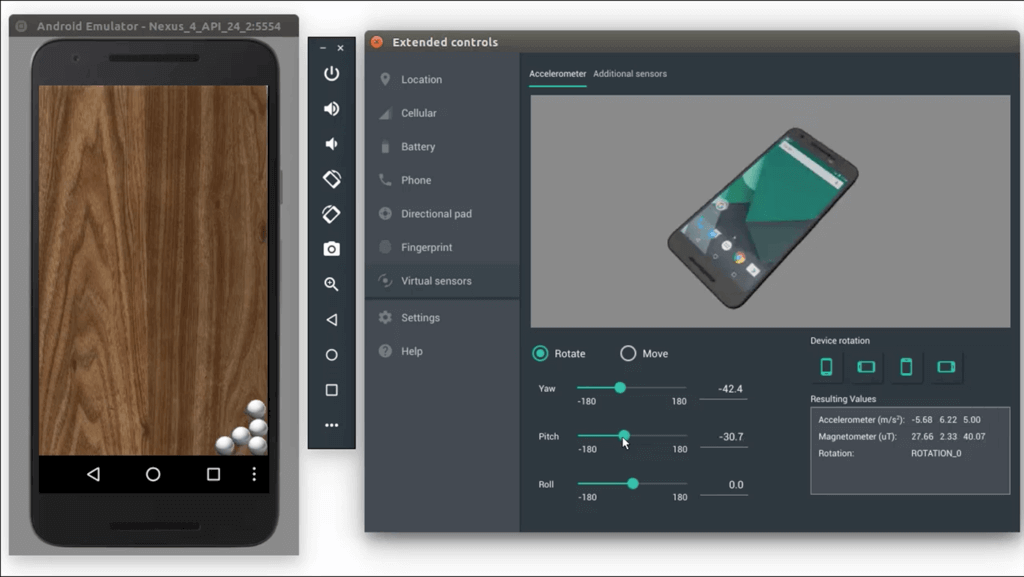Screen dimensions: 1024x577
Task: Select the Accelerometer tab
Action: pos(558,73)
